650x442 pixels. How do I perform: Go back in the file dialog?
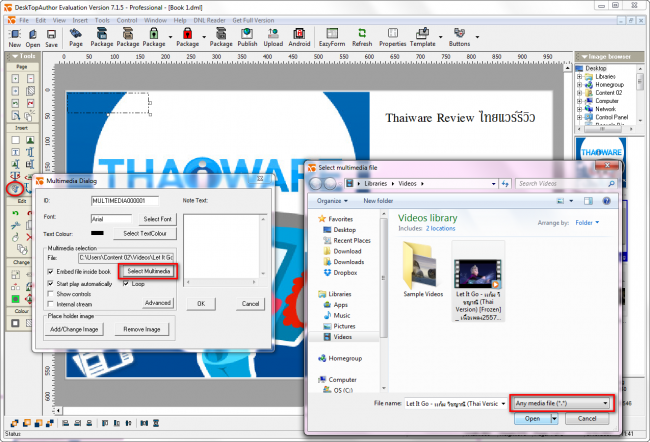(316, 184)
